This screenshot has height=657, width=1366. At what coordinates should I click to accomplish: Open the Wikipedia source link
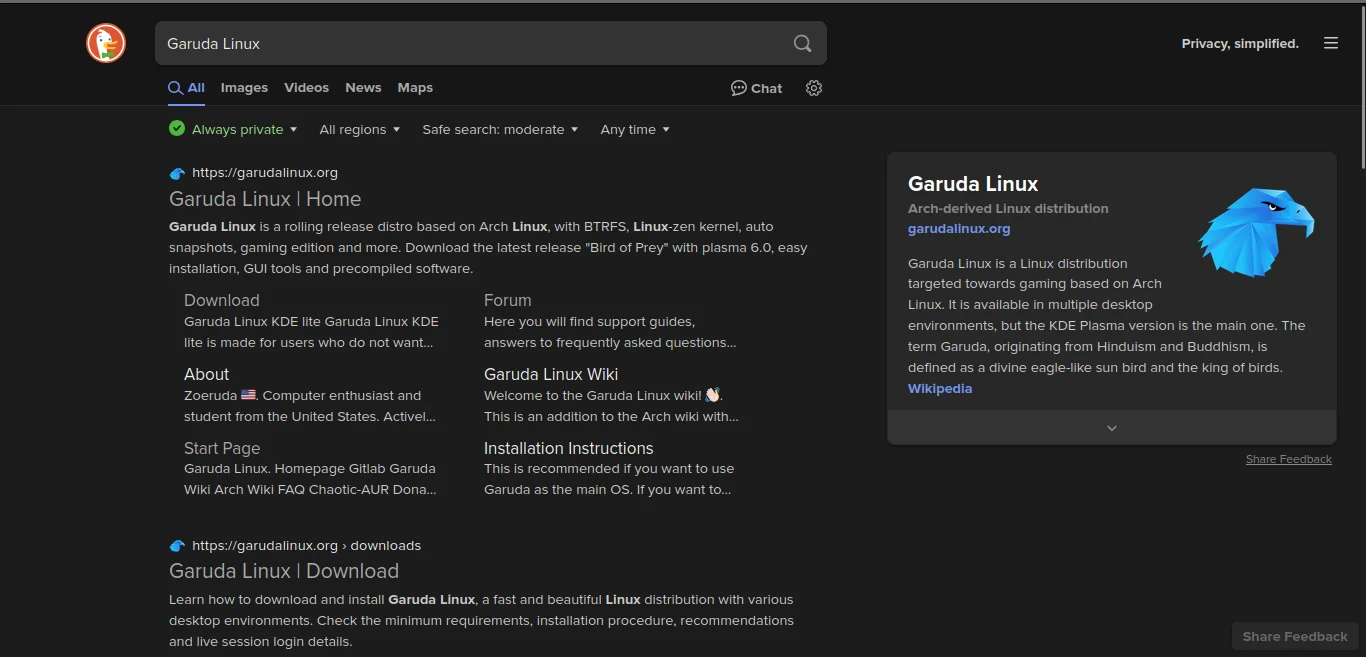[x=940, y=389]
